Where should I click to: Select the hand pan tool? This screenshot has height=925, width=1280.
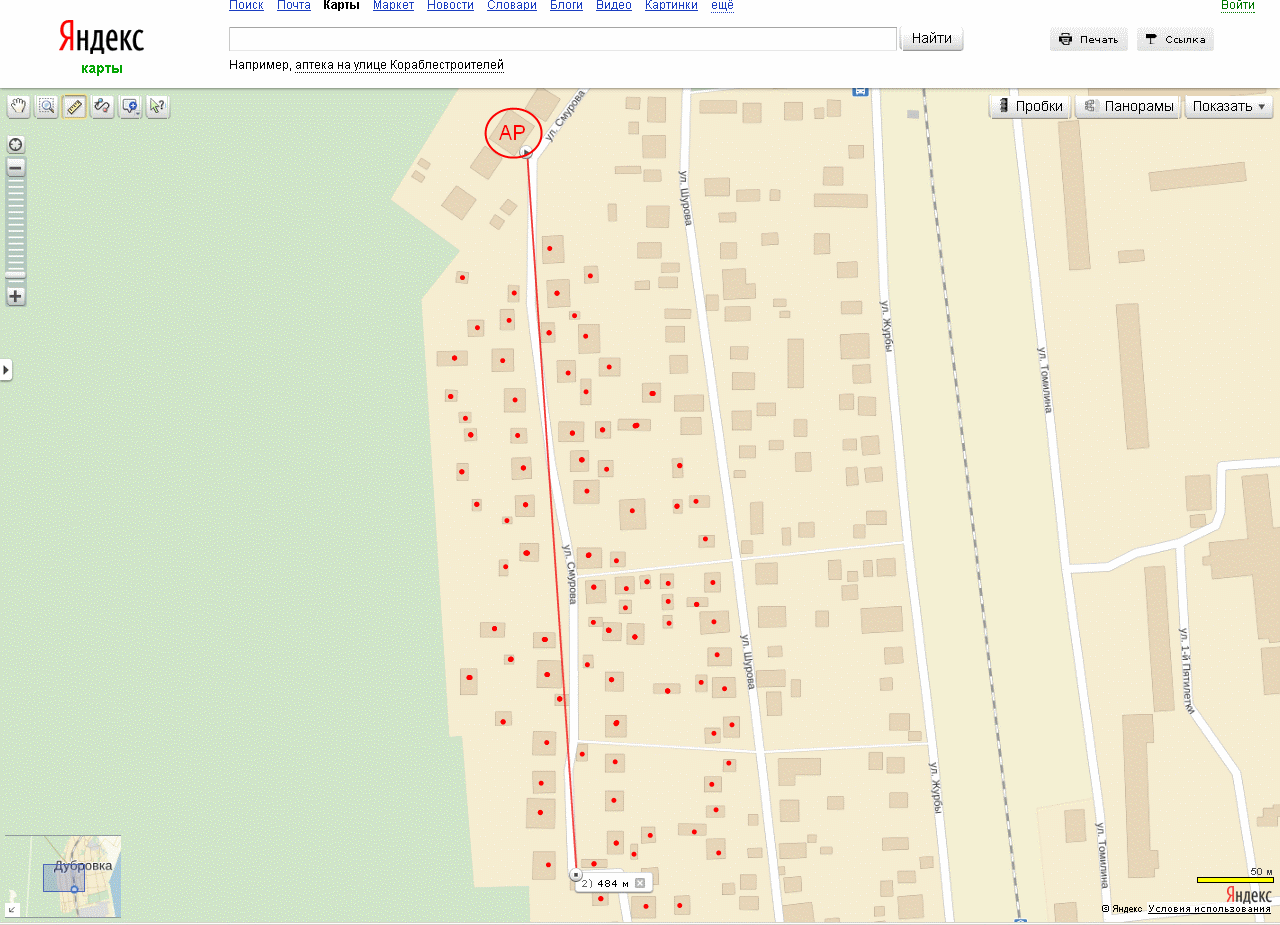tap(18, 106)
